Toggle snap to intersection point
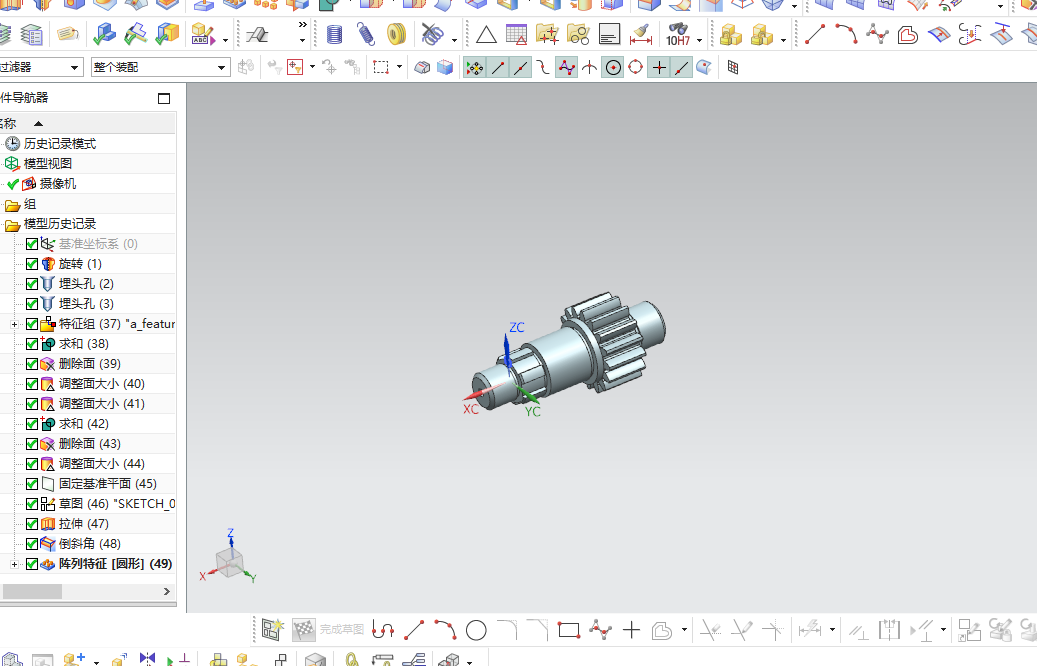Screen dimensions: 1037x666 click(x=589, y=67)
